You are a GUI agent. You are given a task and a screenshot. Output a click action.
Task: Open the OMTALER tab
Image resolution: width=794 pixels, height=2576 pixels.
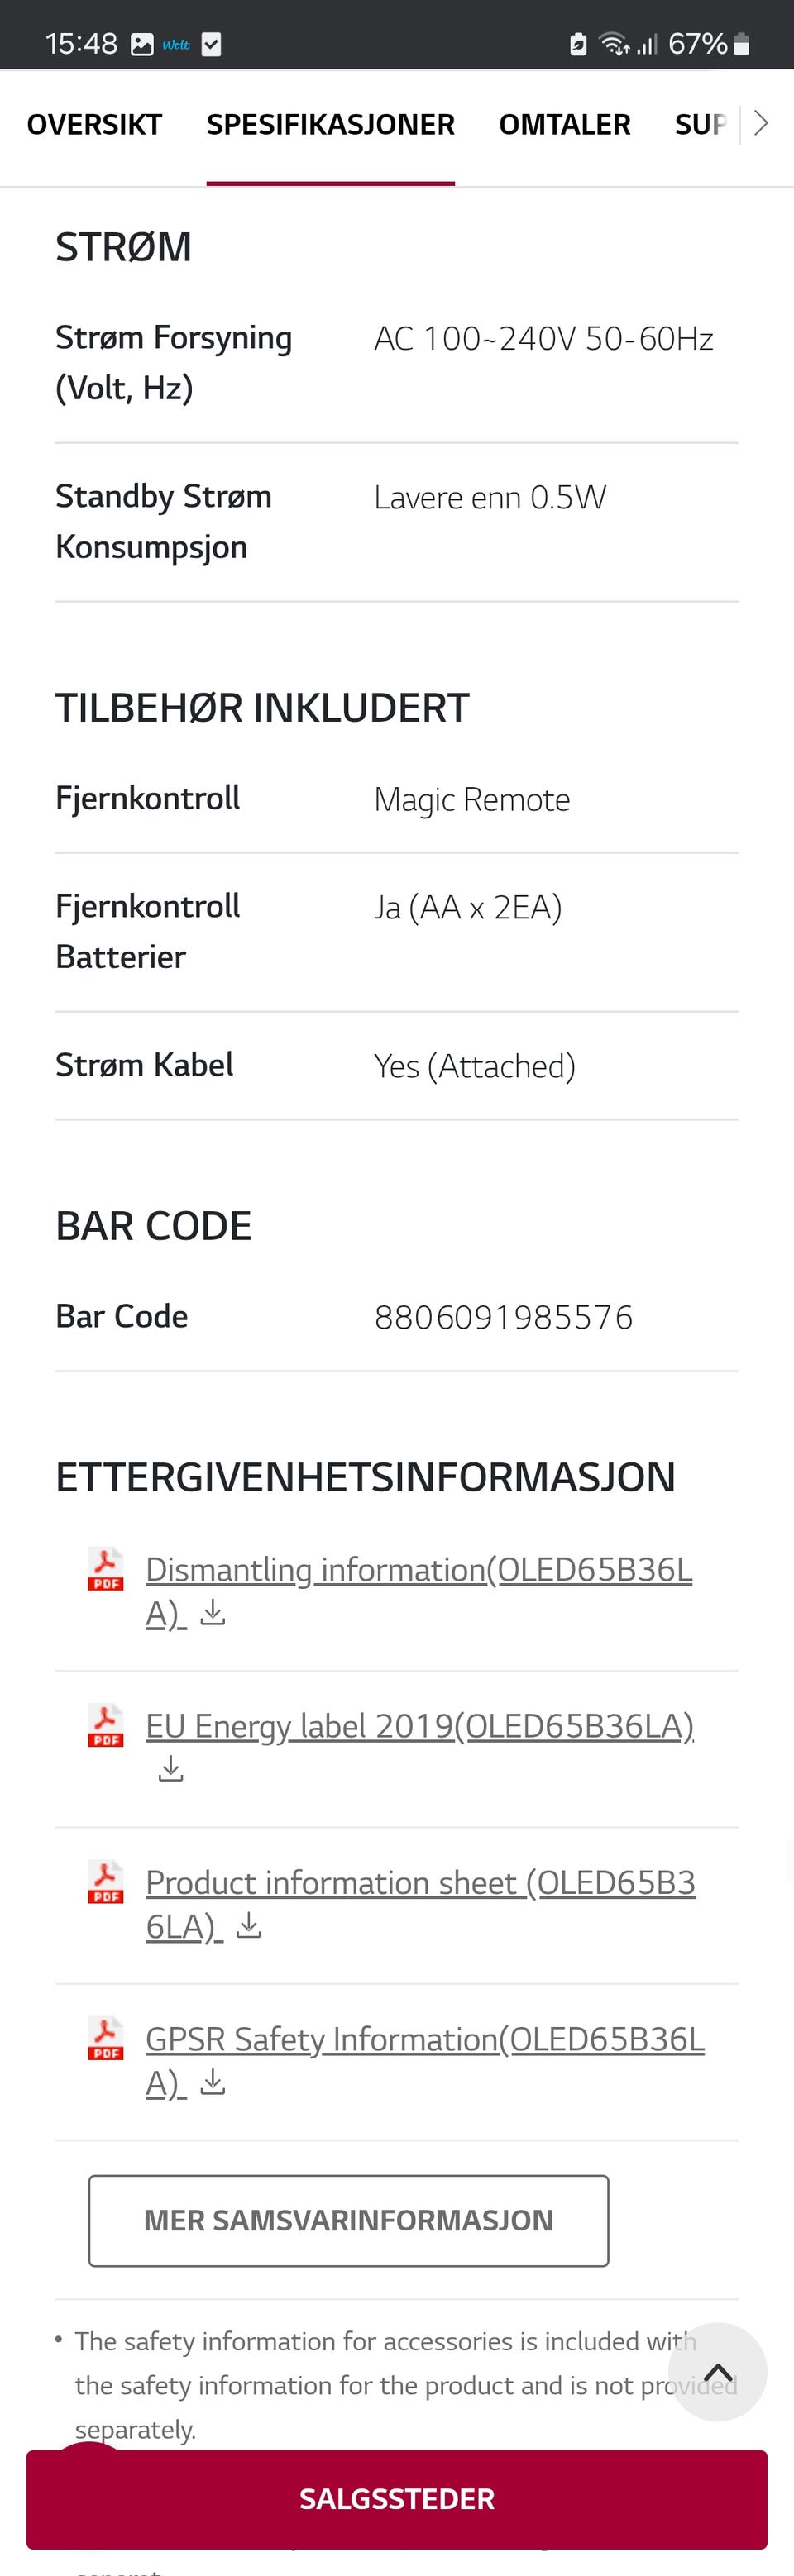[x=564, y=124]
